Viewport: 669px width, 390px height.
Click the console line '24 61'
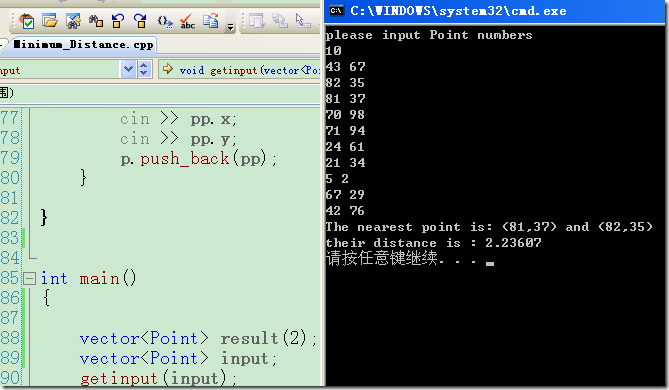click(x=345, y=147)
